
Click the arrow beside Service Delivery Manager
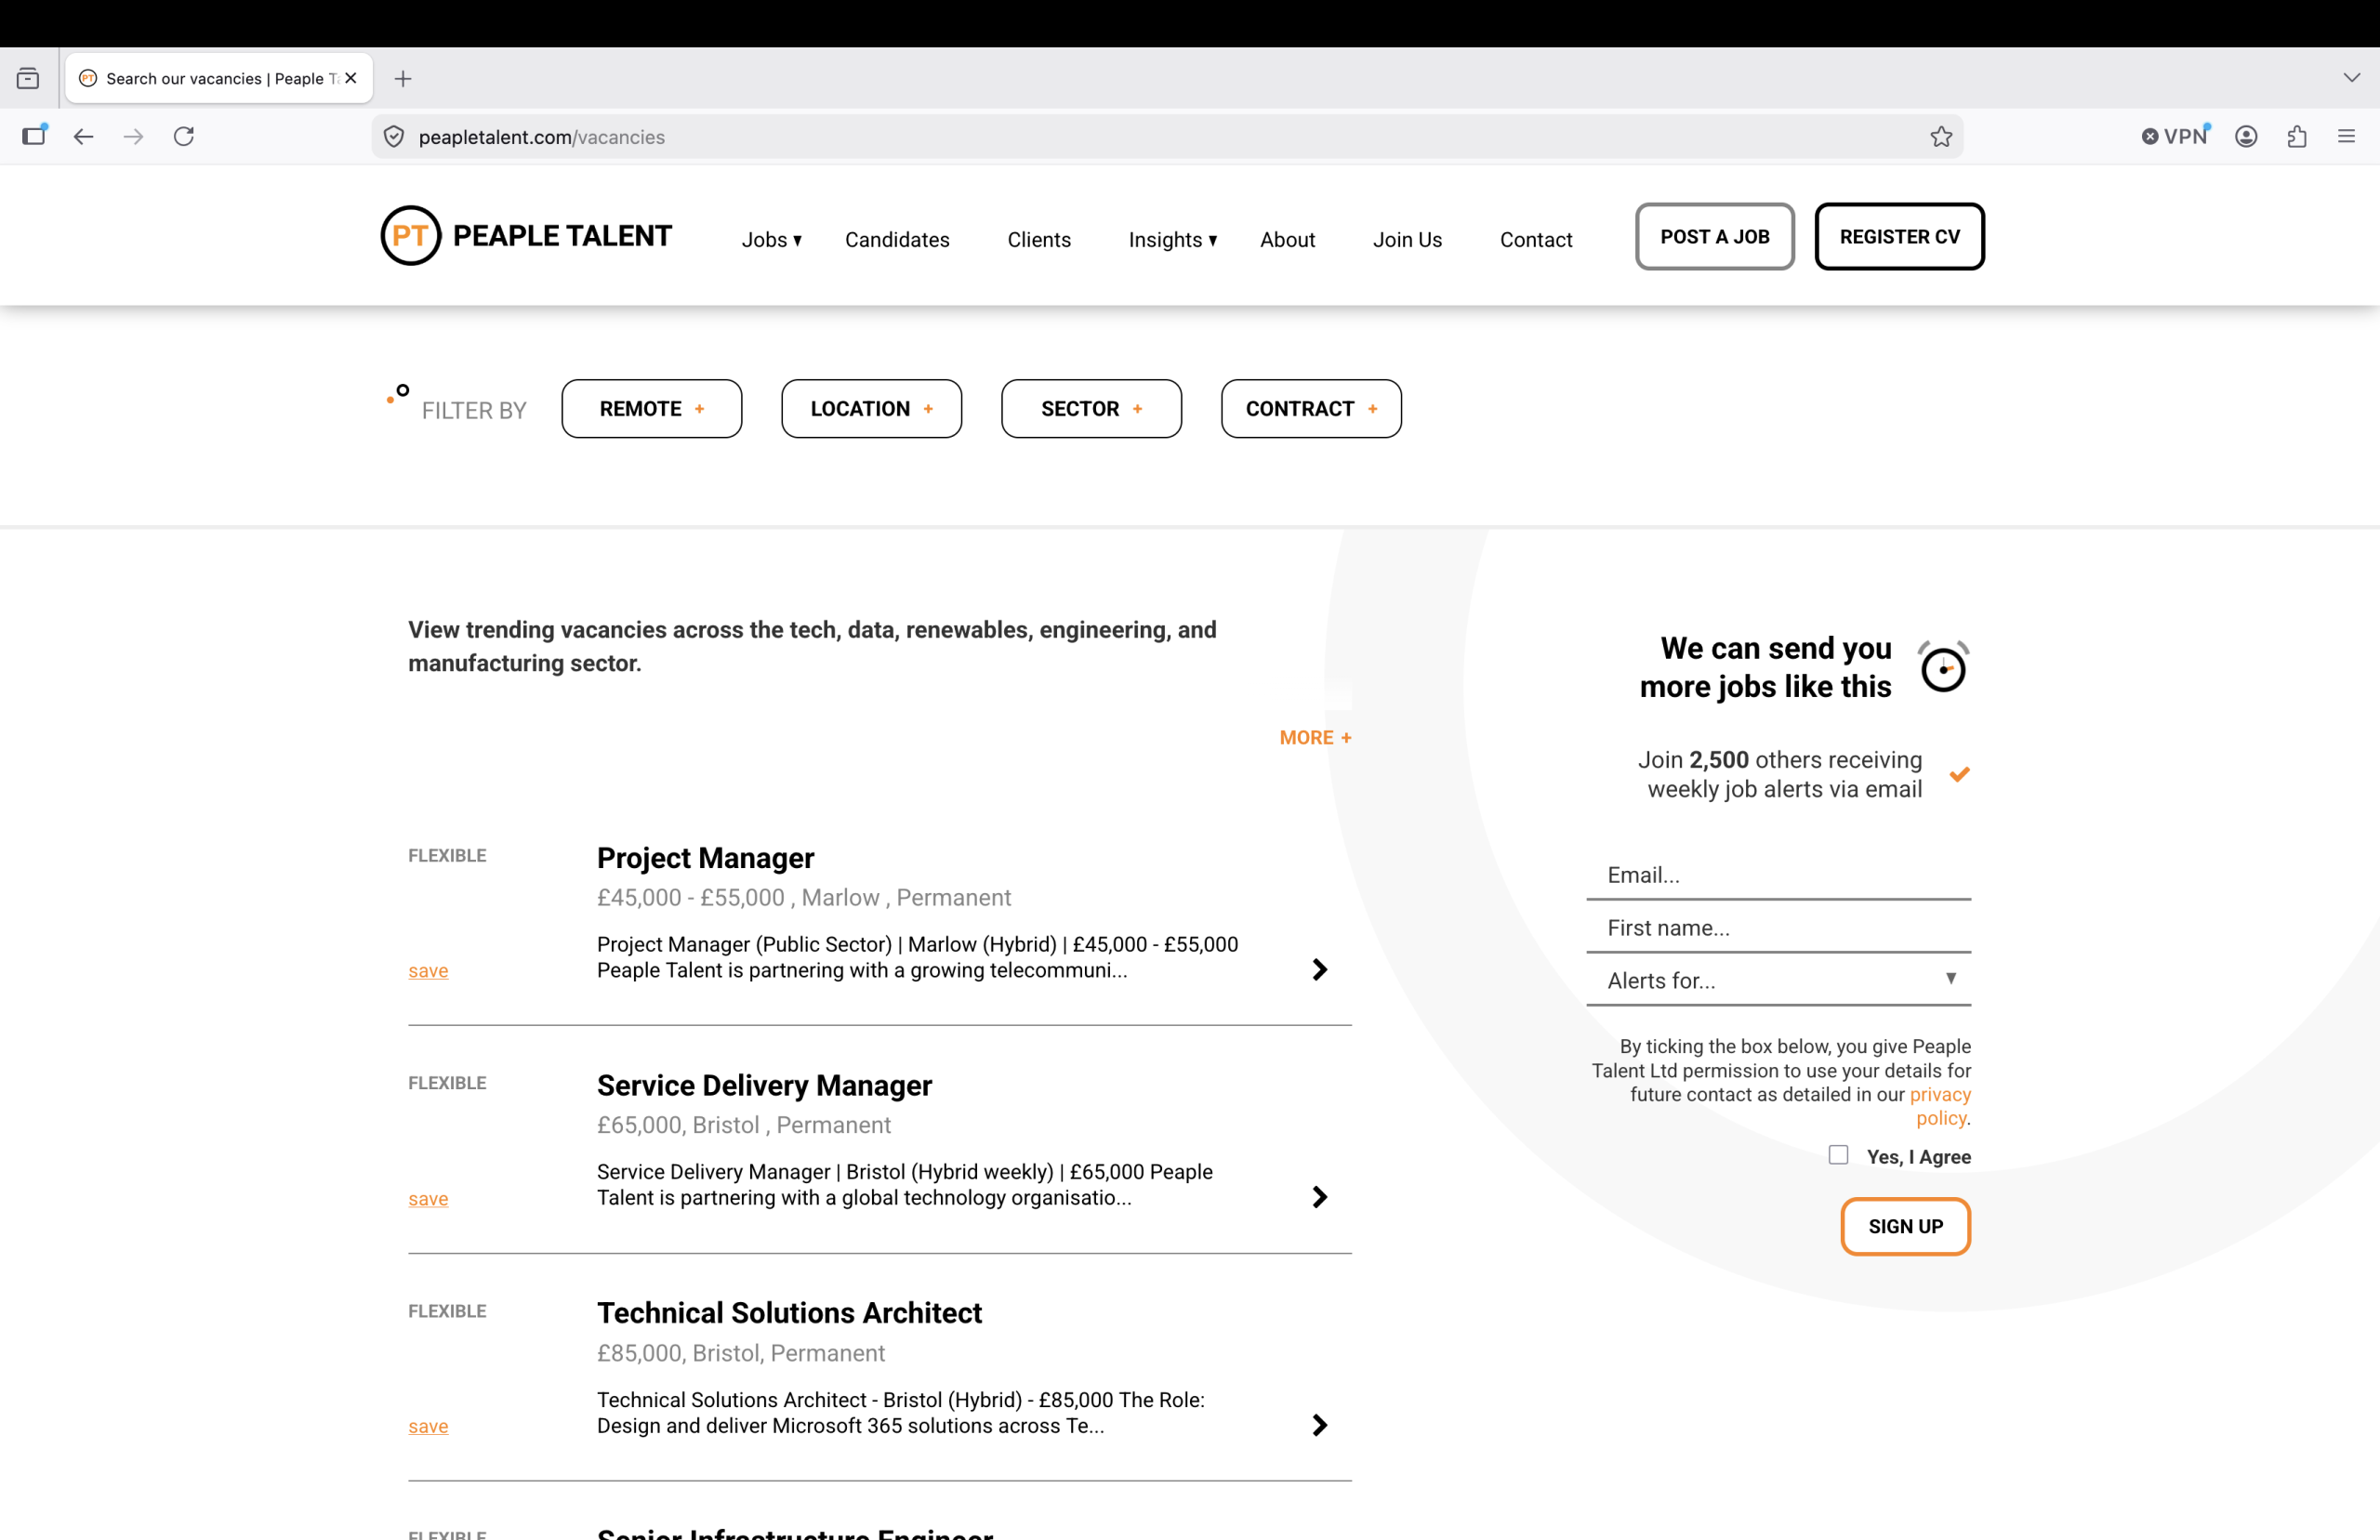1320,1197
